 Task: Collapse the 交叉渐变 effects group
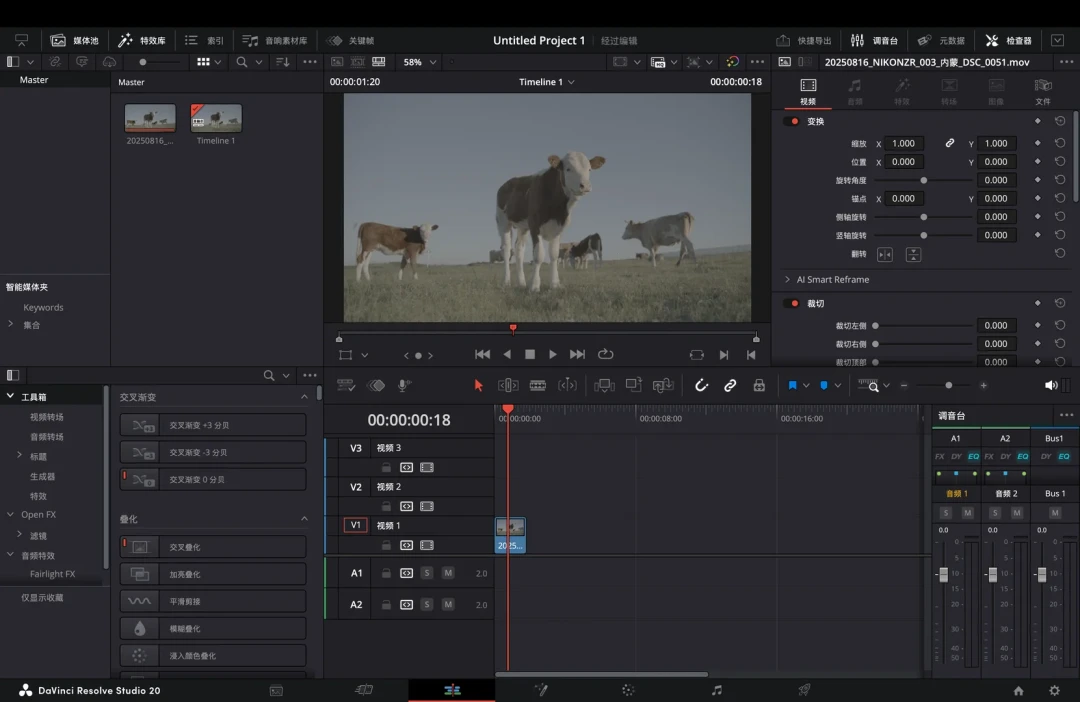(304, 397)
